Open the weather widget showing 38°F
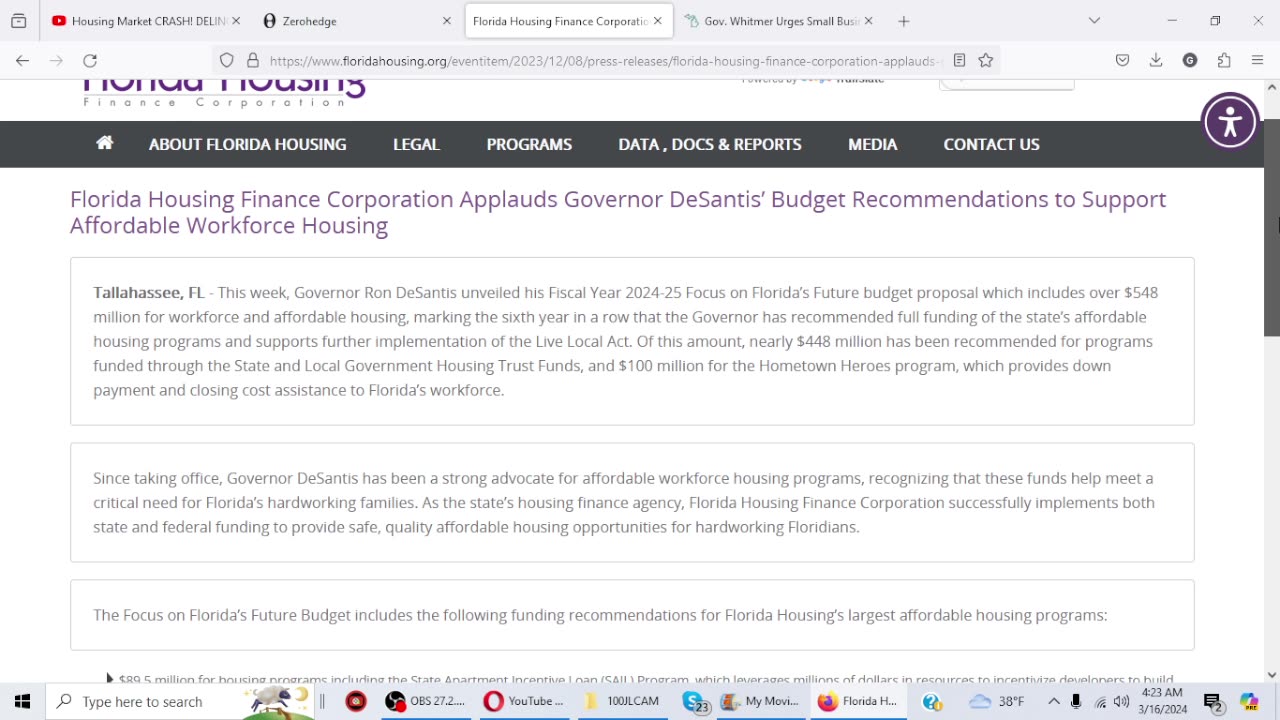 [x=998, y=701]
